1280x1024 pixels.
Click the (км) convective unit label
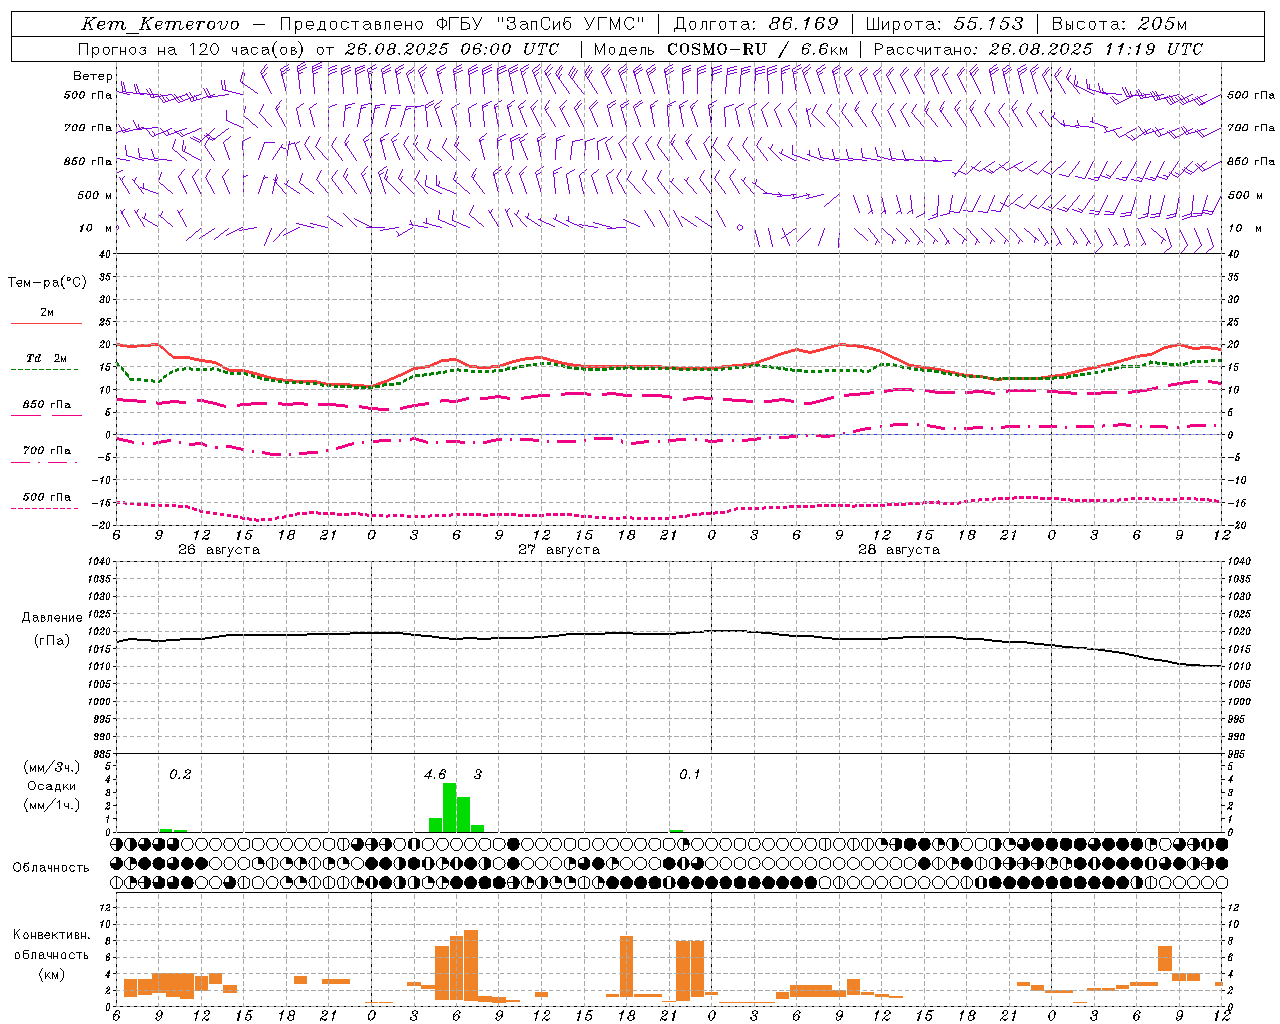(x=51, y=974)
